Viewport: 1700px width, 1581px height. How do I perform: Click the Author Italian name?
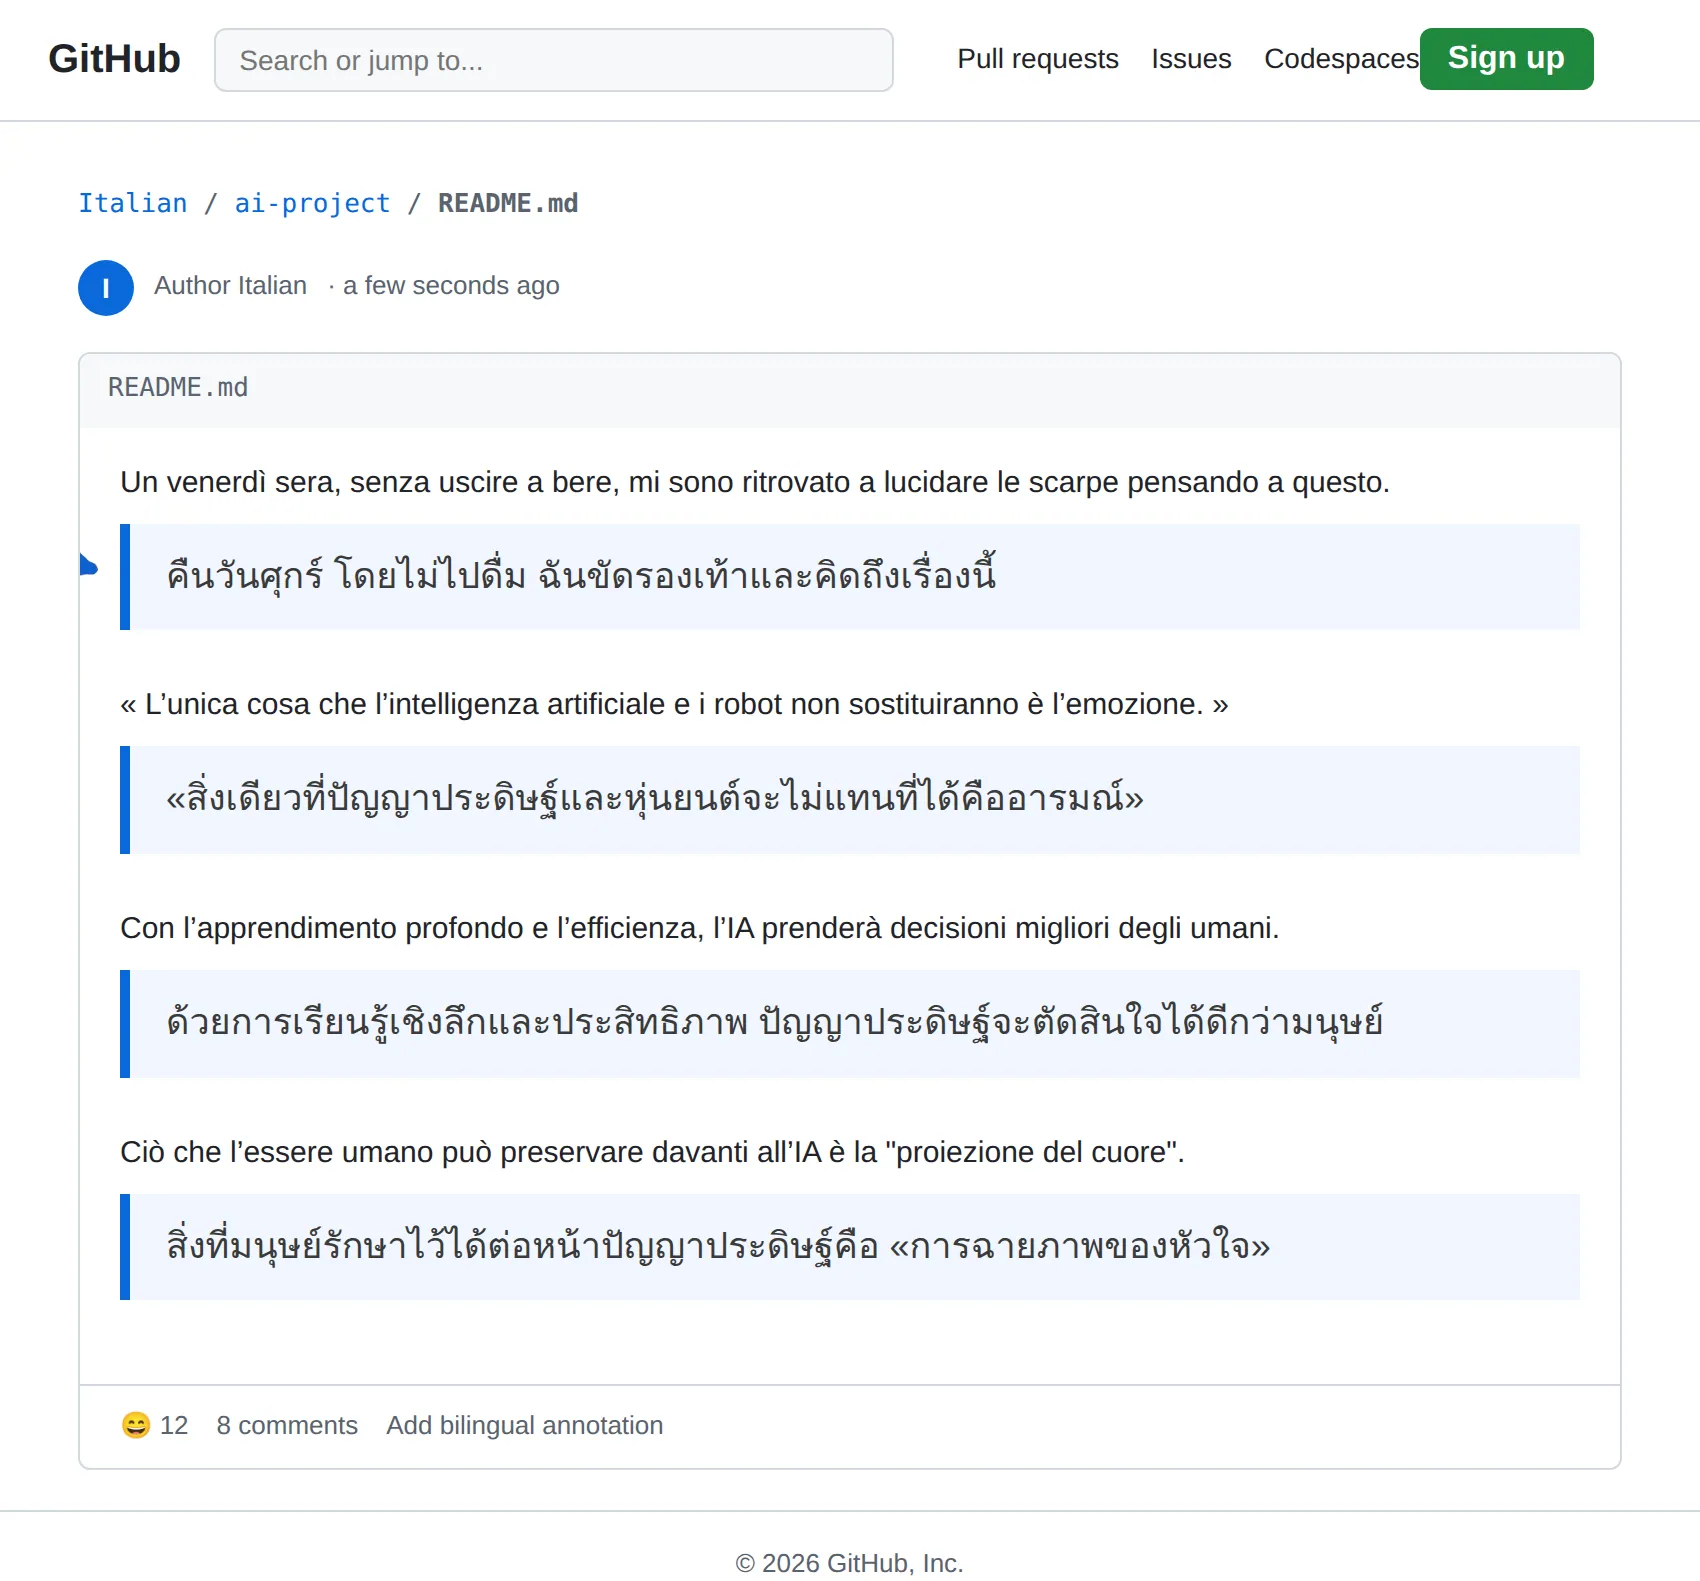coord(230,286)
